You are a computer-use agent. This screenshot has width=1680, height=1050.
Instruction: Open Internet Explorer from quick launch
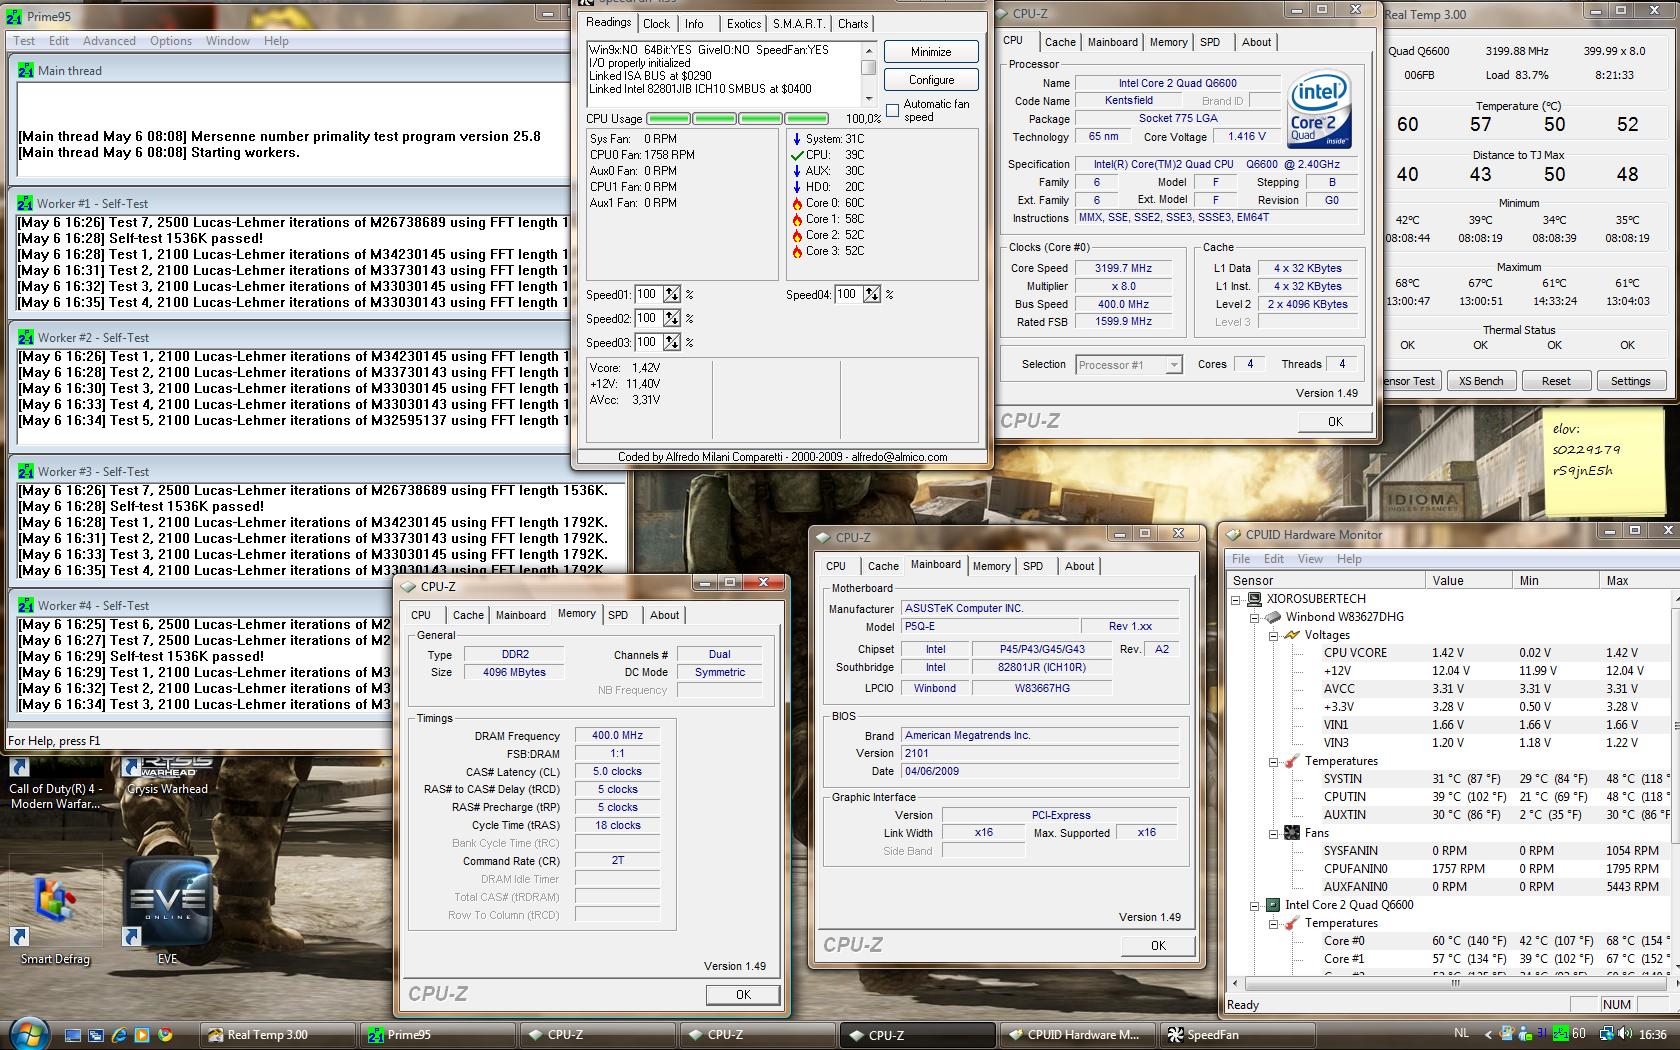point(119,1035)
